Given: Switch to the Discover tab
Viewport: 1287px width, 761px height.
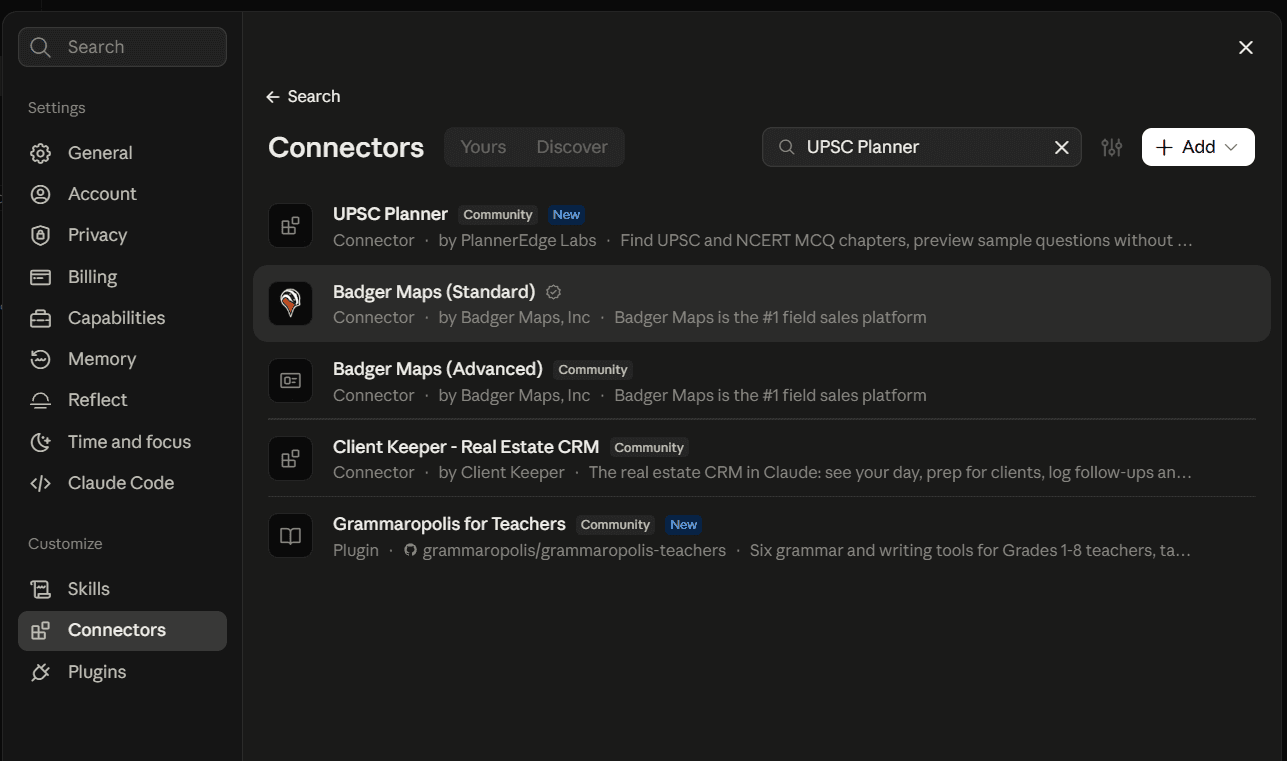Looking at the screenshot, I should tap(572, 147).
